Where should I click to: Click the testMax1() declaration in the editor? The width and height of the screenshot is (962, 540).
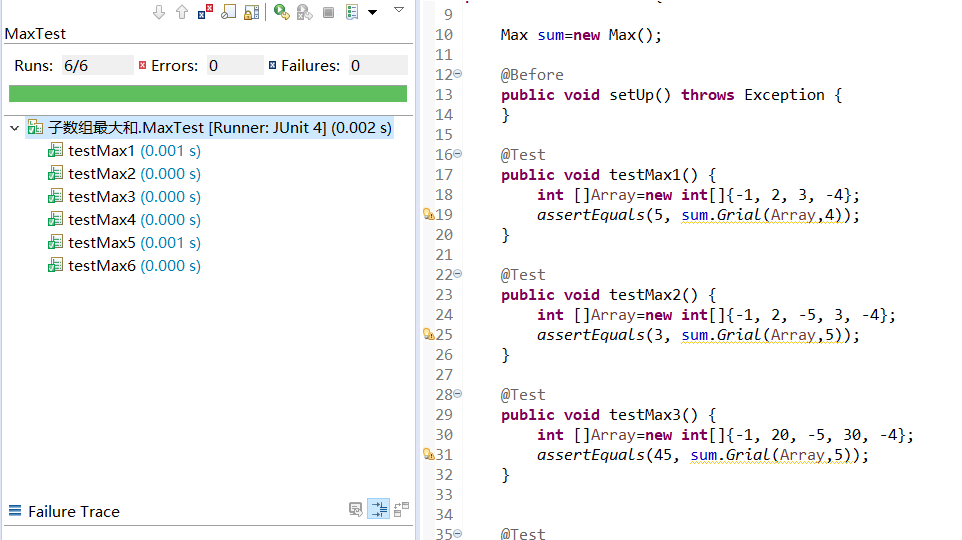click(608, 175)
